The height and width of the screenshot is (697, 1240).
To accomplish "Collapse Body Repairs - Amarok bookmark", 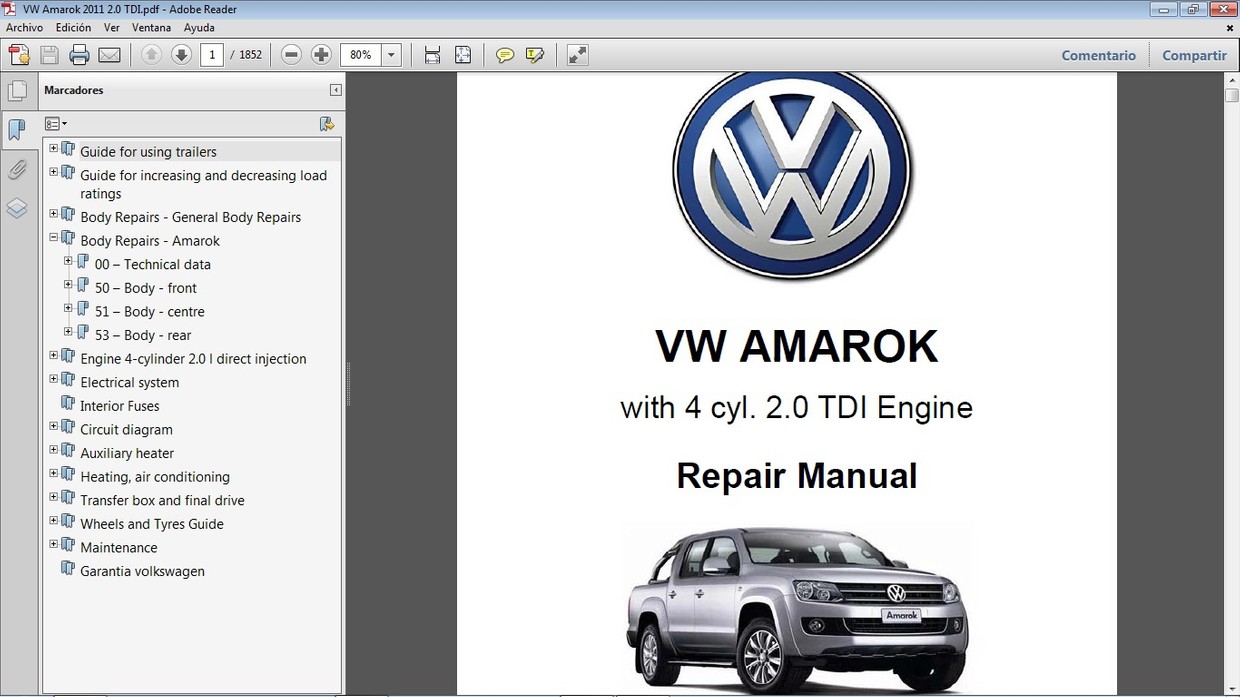I will [54, 237].
